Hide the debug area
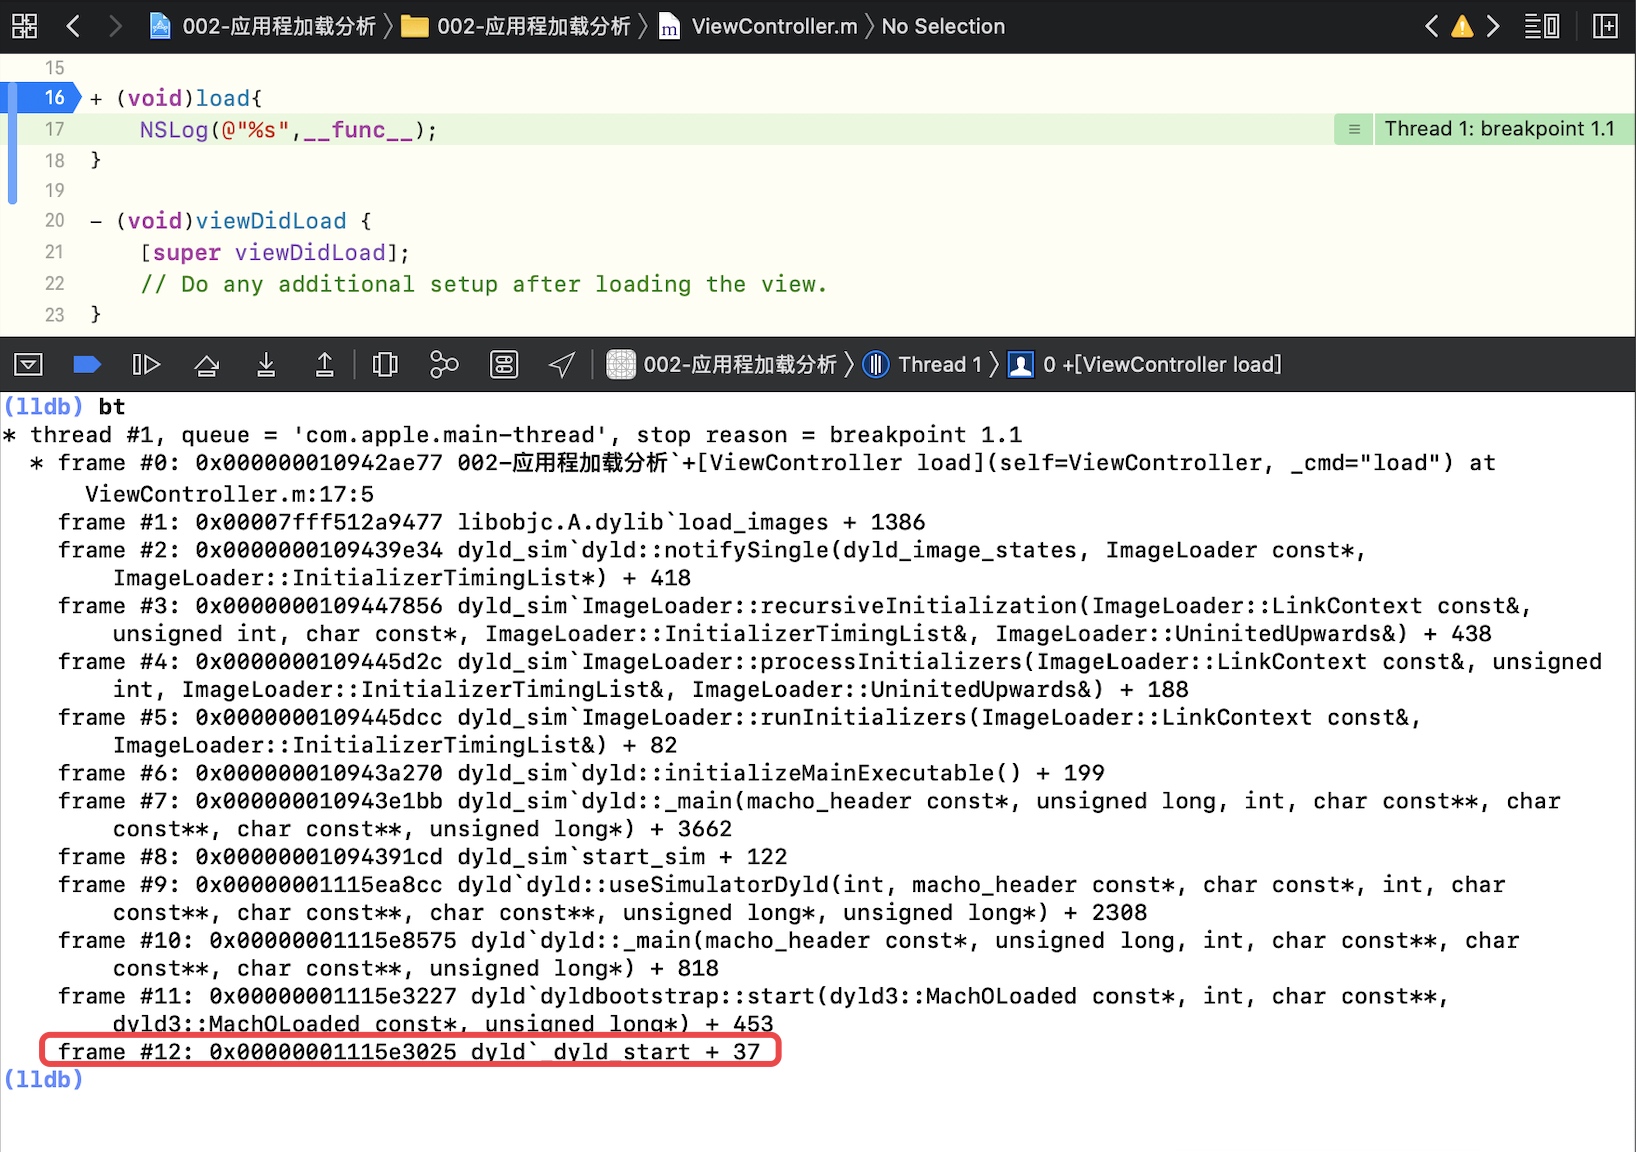 point(28,364)
